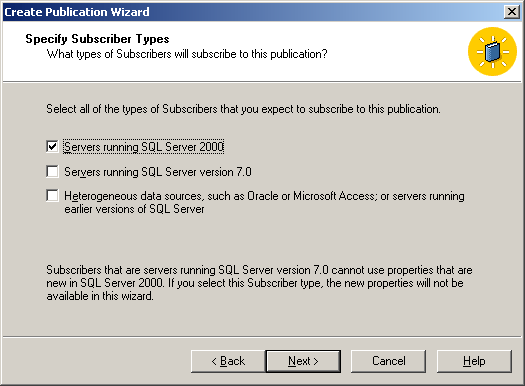Viewport: 525px width, 386px height.
Task: Cancel the publication wizard
Action: (388, 361)
